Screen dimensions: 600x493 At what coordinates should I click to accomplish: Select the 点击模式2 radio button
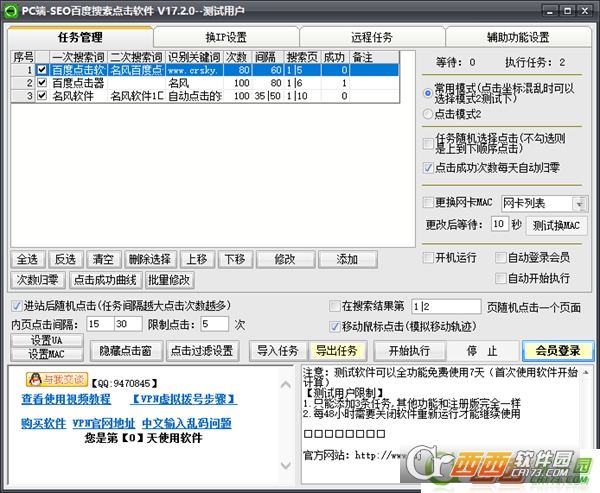428,114
